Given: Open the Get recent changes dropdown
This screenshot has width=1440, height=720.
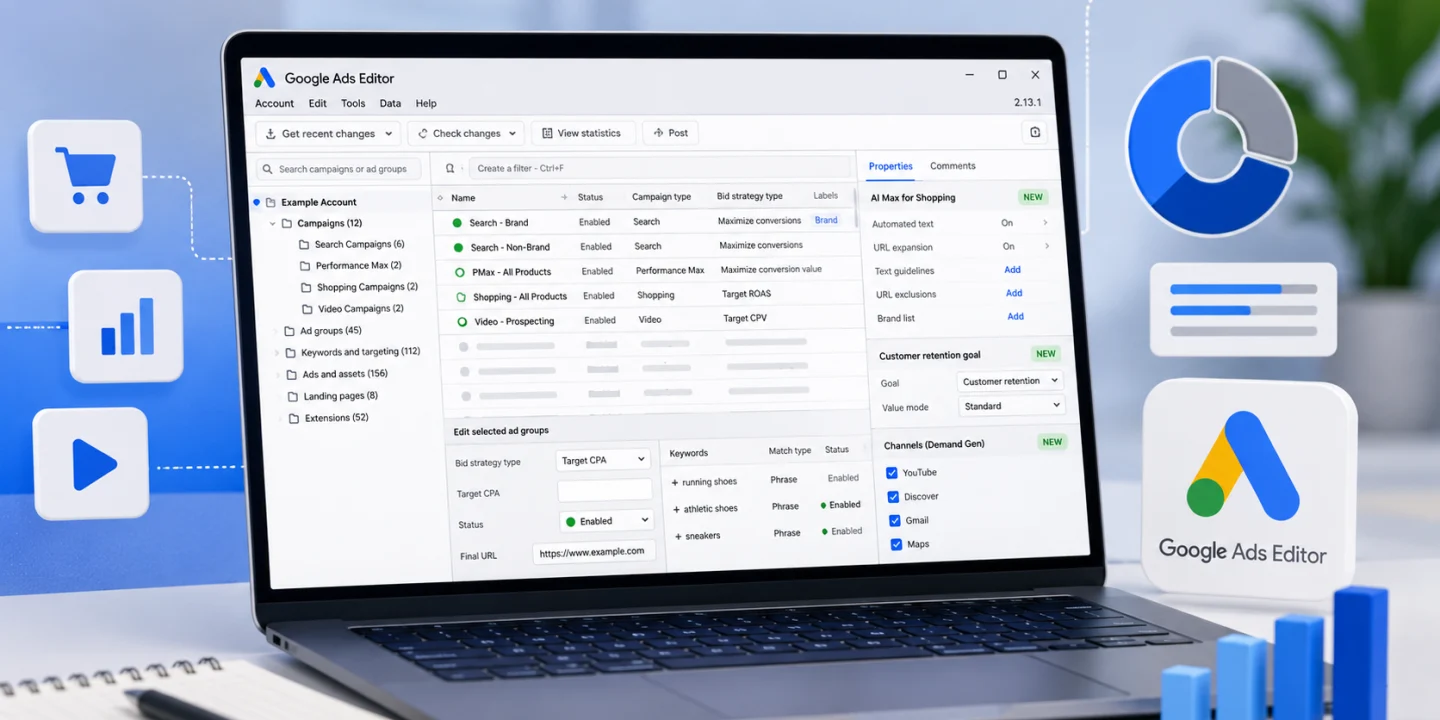Looking at the screenshot, I should tap(328, 133).
